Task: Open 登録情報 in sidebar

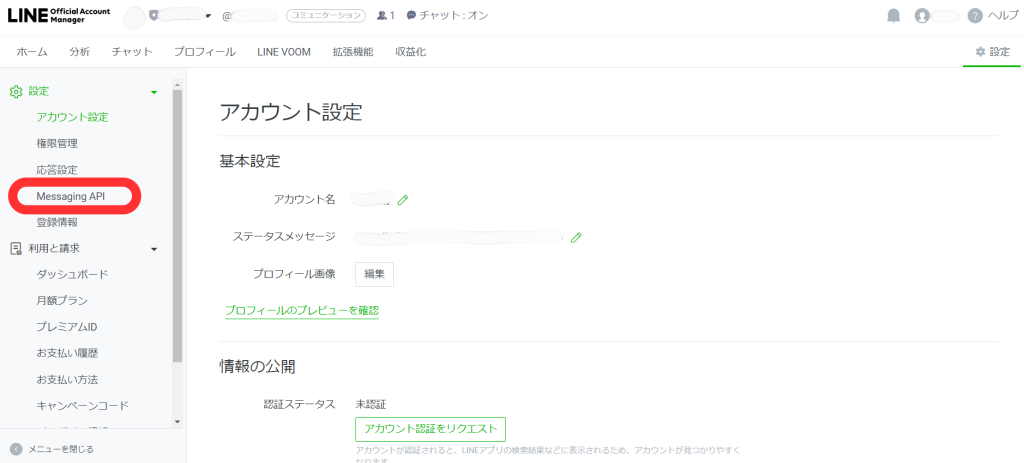Action: tap(57, 222)
